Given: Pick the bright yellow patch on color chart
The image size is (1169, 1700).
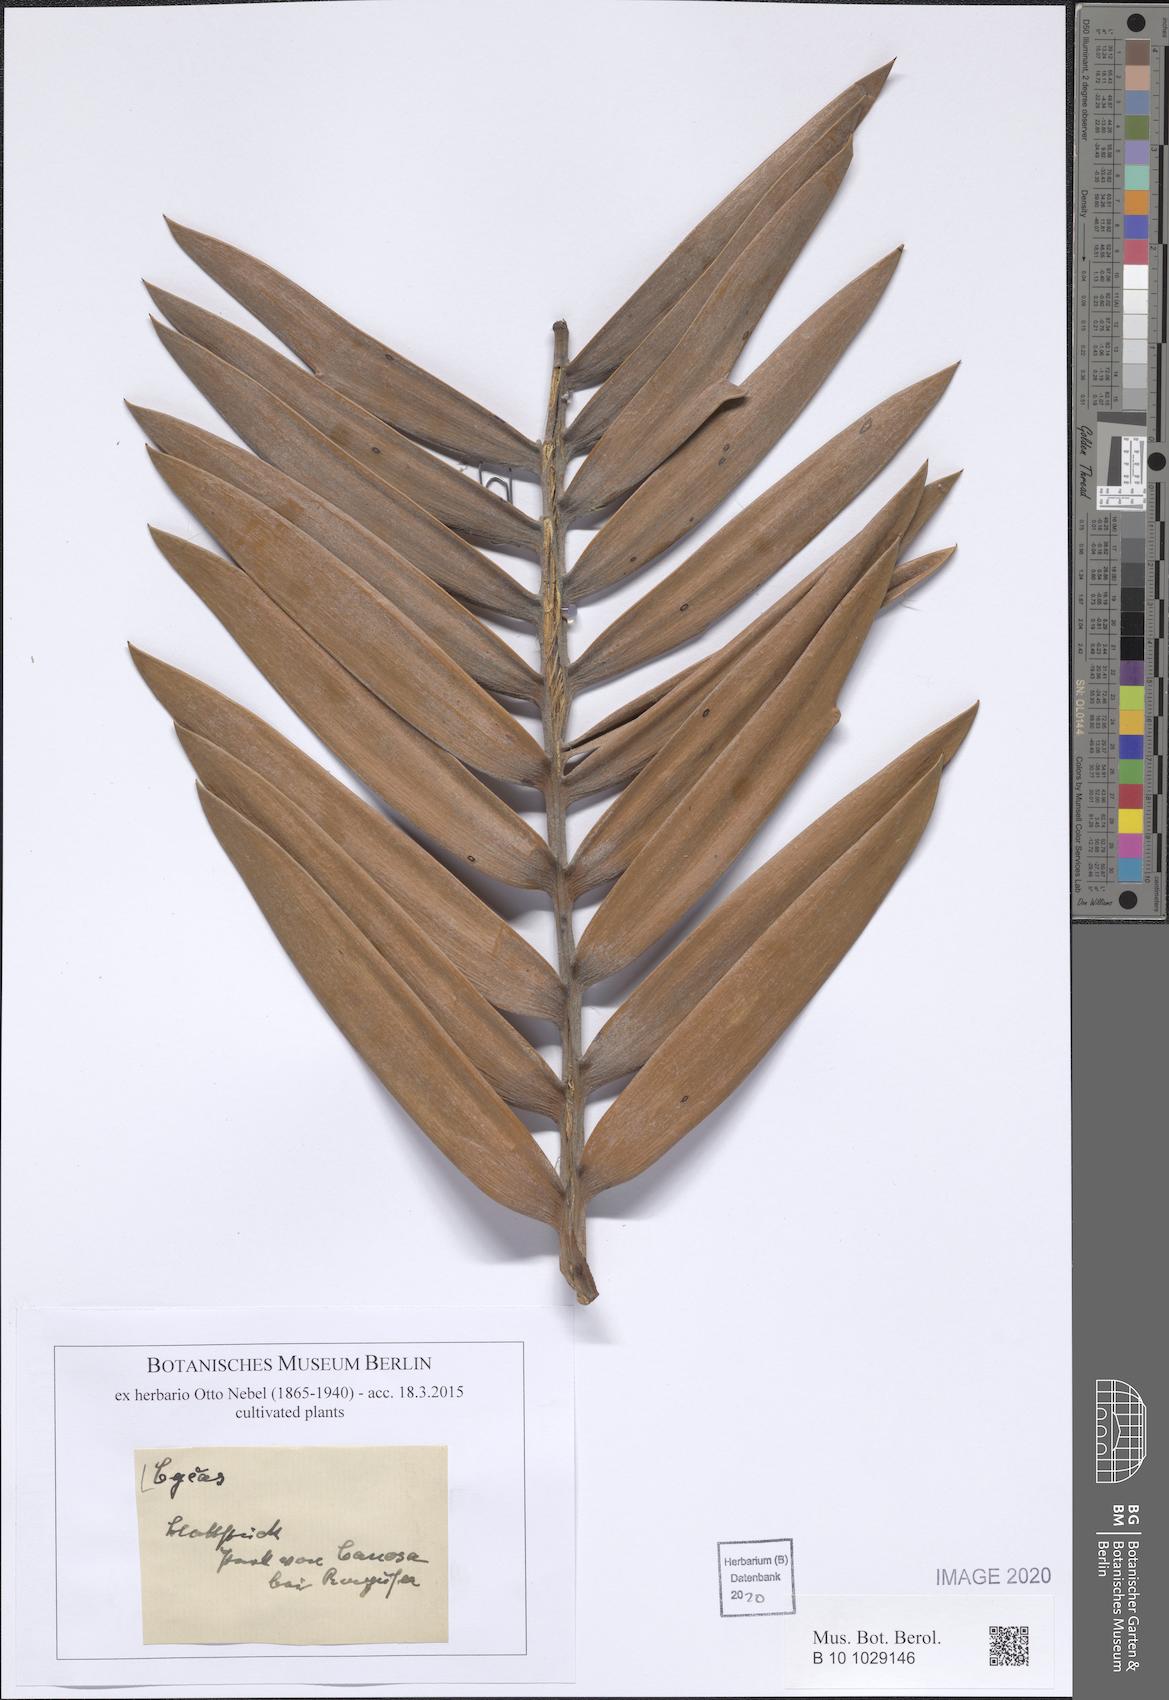Looking at the screenshot, I should point(1138,821).
